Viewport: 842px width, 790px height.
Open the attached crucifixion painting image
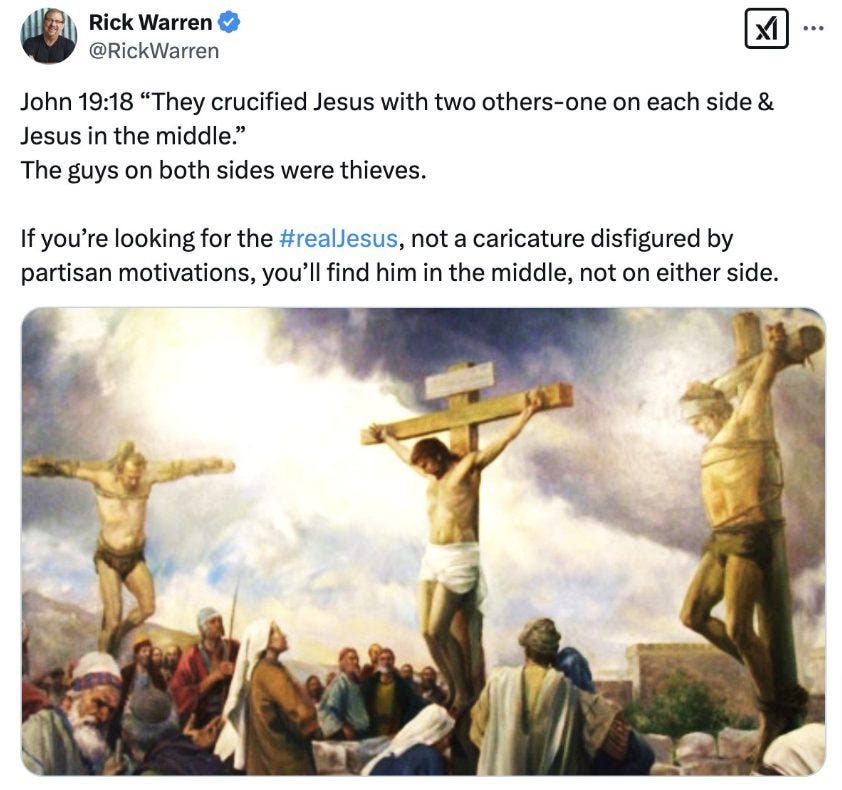(x=423, y=541)
